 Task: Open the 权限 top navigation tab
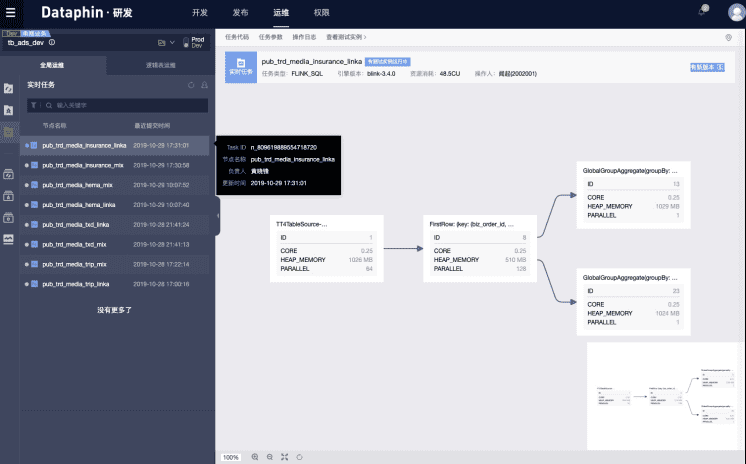click(x=322, y=12)
